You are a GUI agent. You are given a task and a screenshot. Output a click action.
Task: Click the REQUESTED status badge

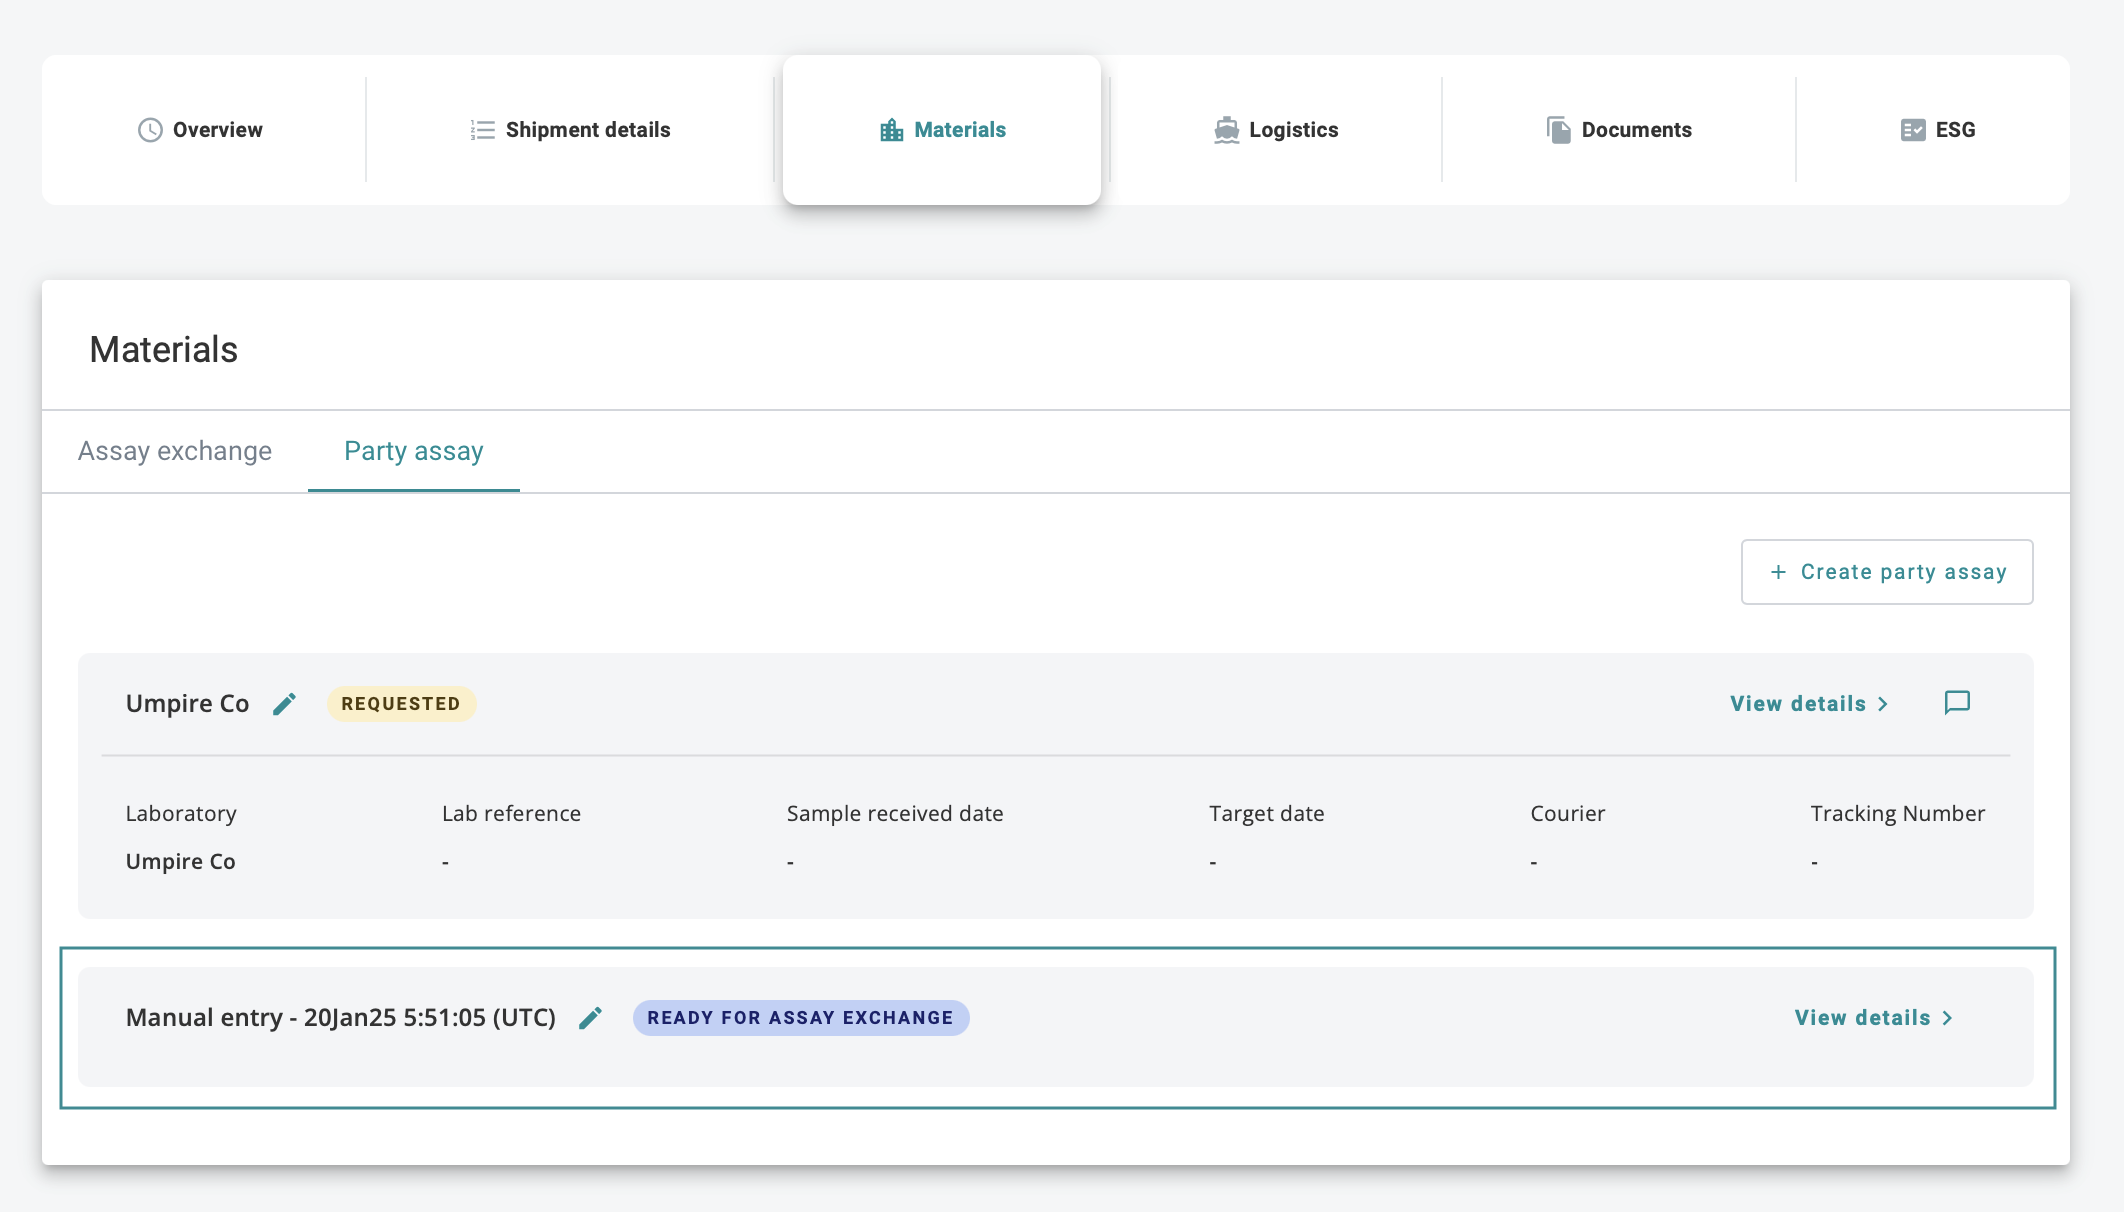click(x=401, y=704)
